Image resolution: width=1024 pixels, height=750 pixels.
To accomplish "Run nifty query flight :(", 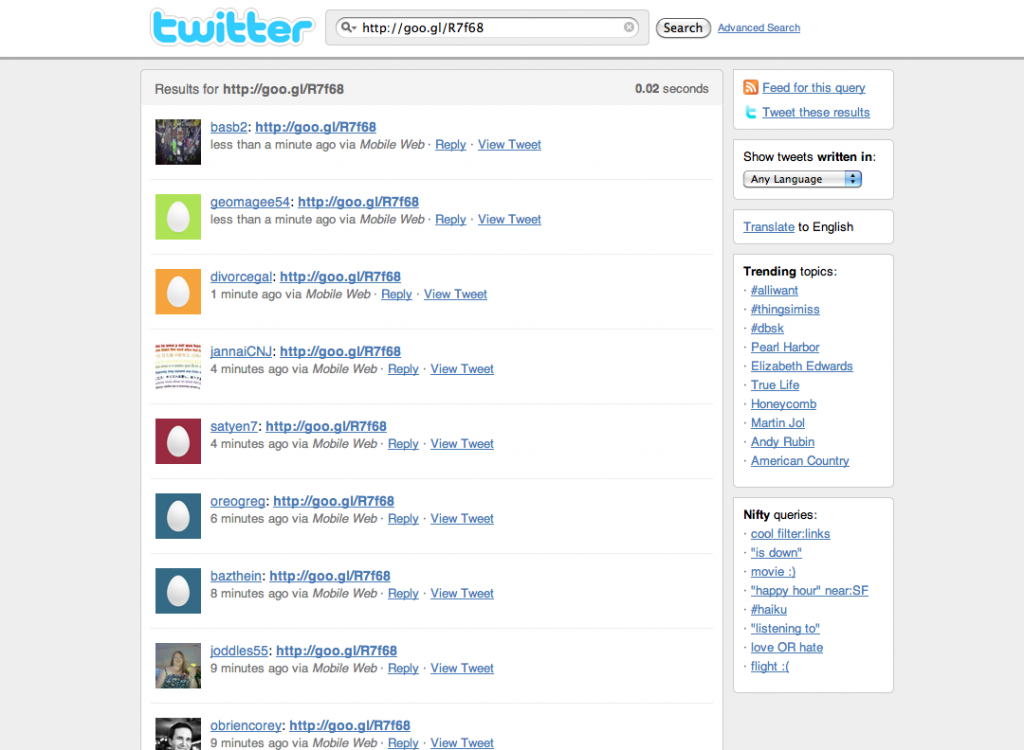I will click(x=770, y=666).
